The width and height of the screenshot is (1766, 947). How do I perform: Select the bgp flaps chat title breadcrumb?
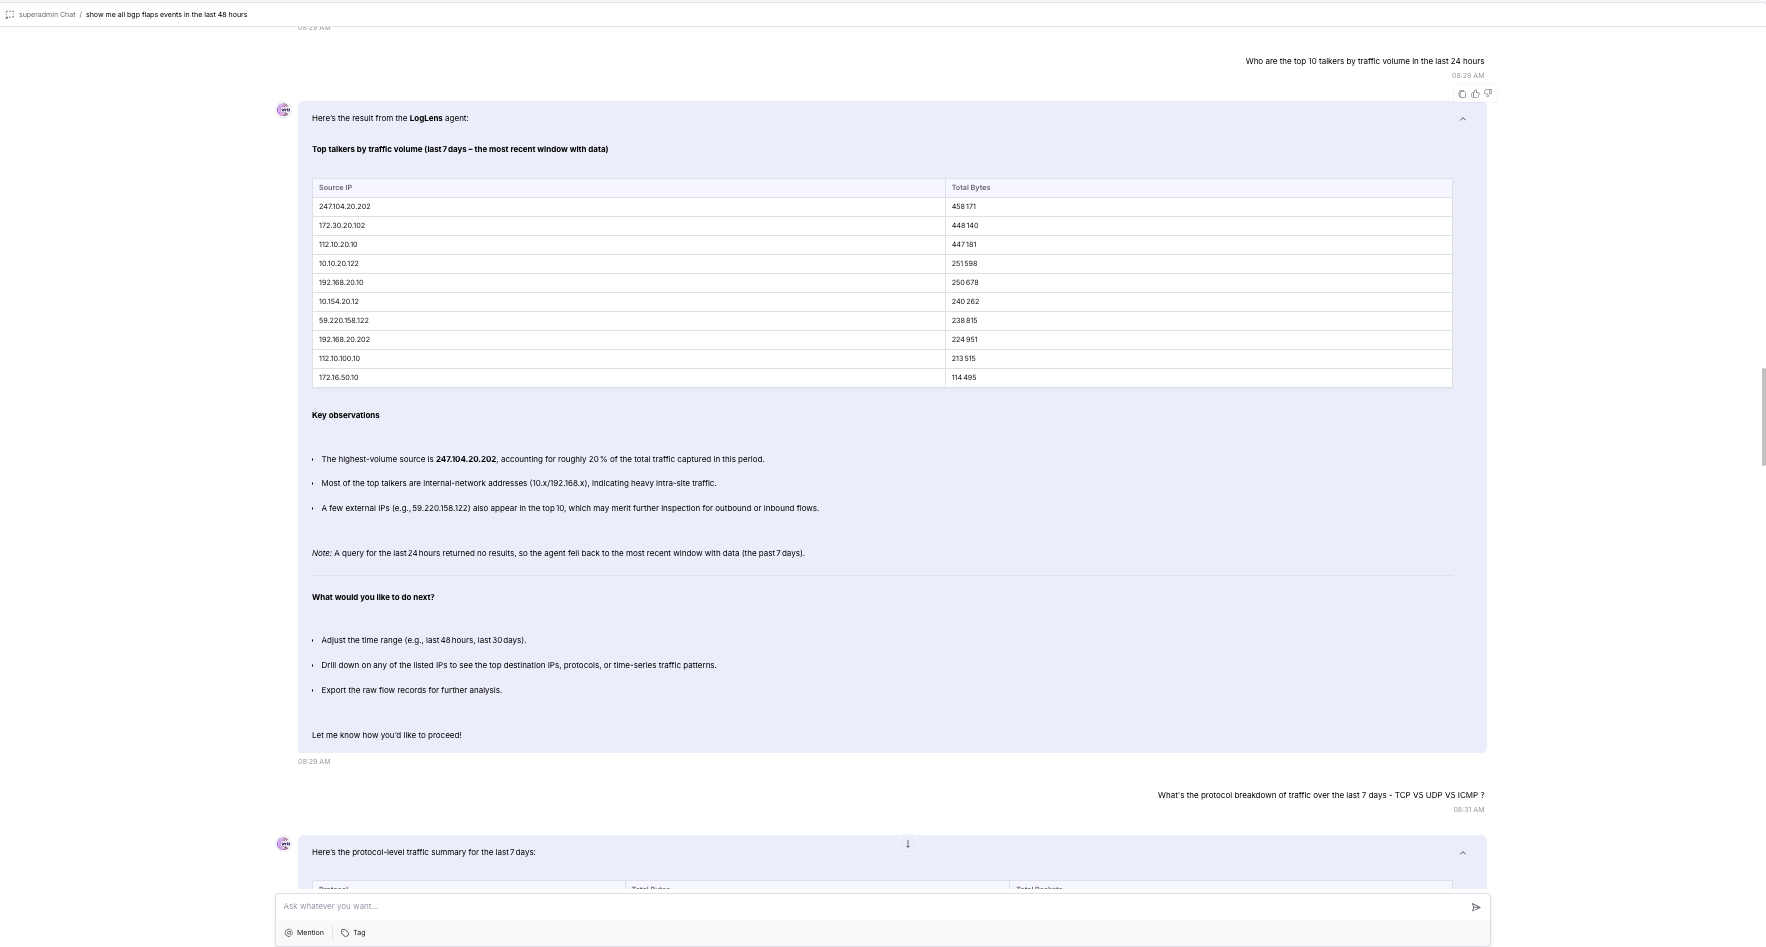(x=166, y=14)
